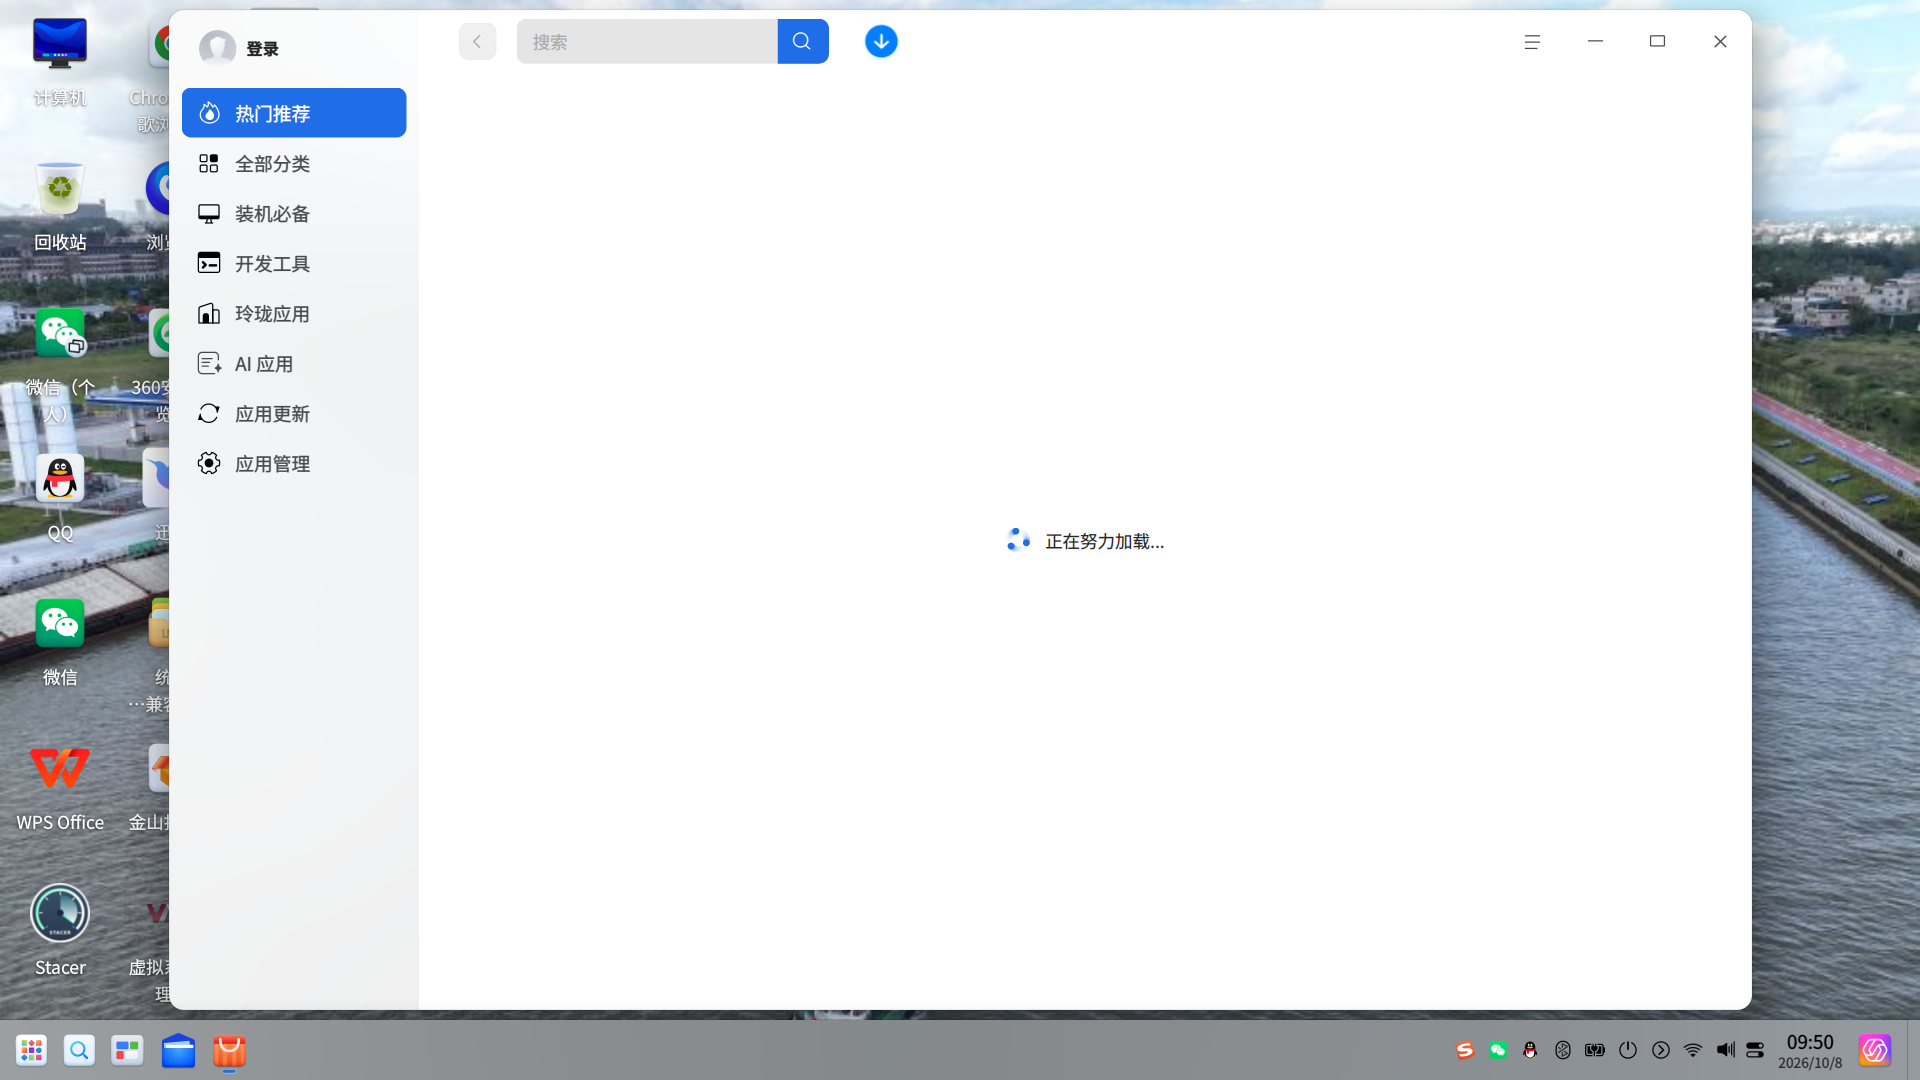This screenshot has height=1080, width=1920.
Task: Open the battery tray icon
Action: coord(1595,1050)
